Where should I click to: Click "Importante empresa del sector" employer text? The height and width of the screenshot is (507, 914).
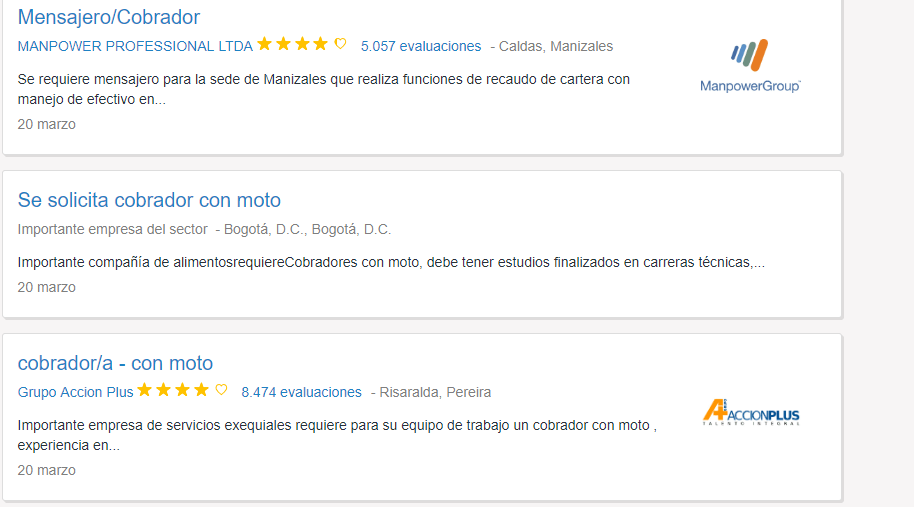pos(112,229)
